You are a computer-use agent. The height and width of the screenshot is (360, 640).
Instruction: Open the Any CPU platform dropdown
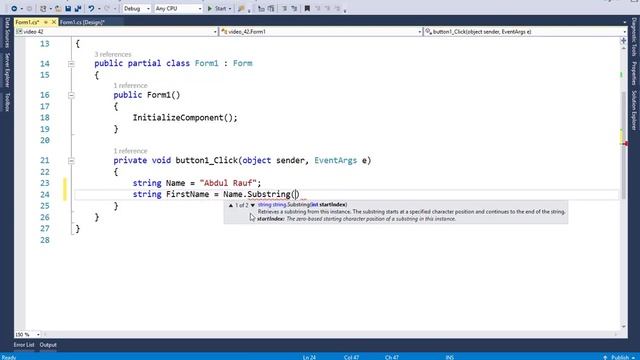point(178,8)
